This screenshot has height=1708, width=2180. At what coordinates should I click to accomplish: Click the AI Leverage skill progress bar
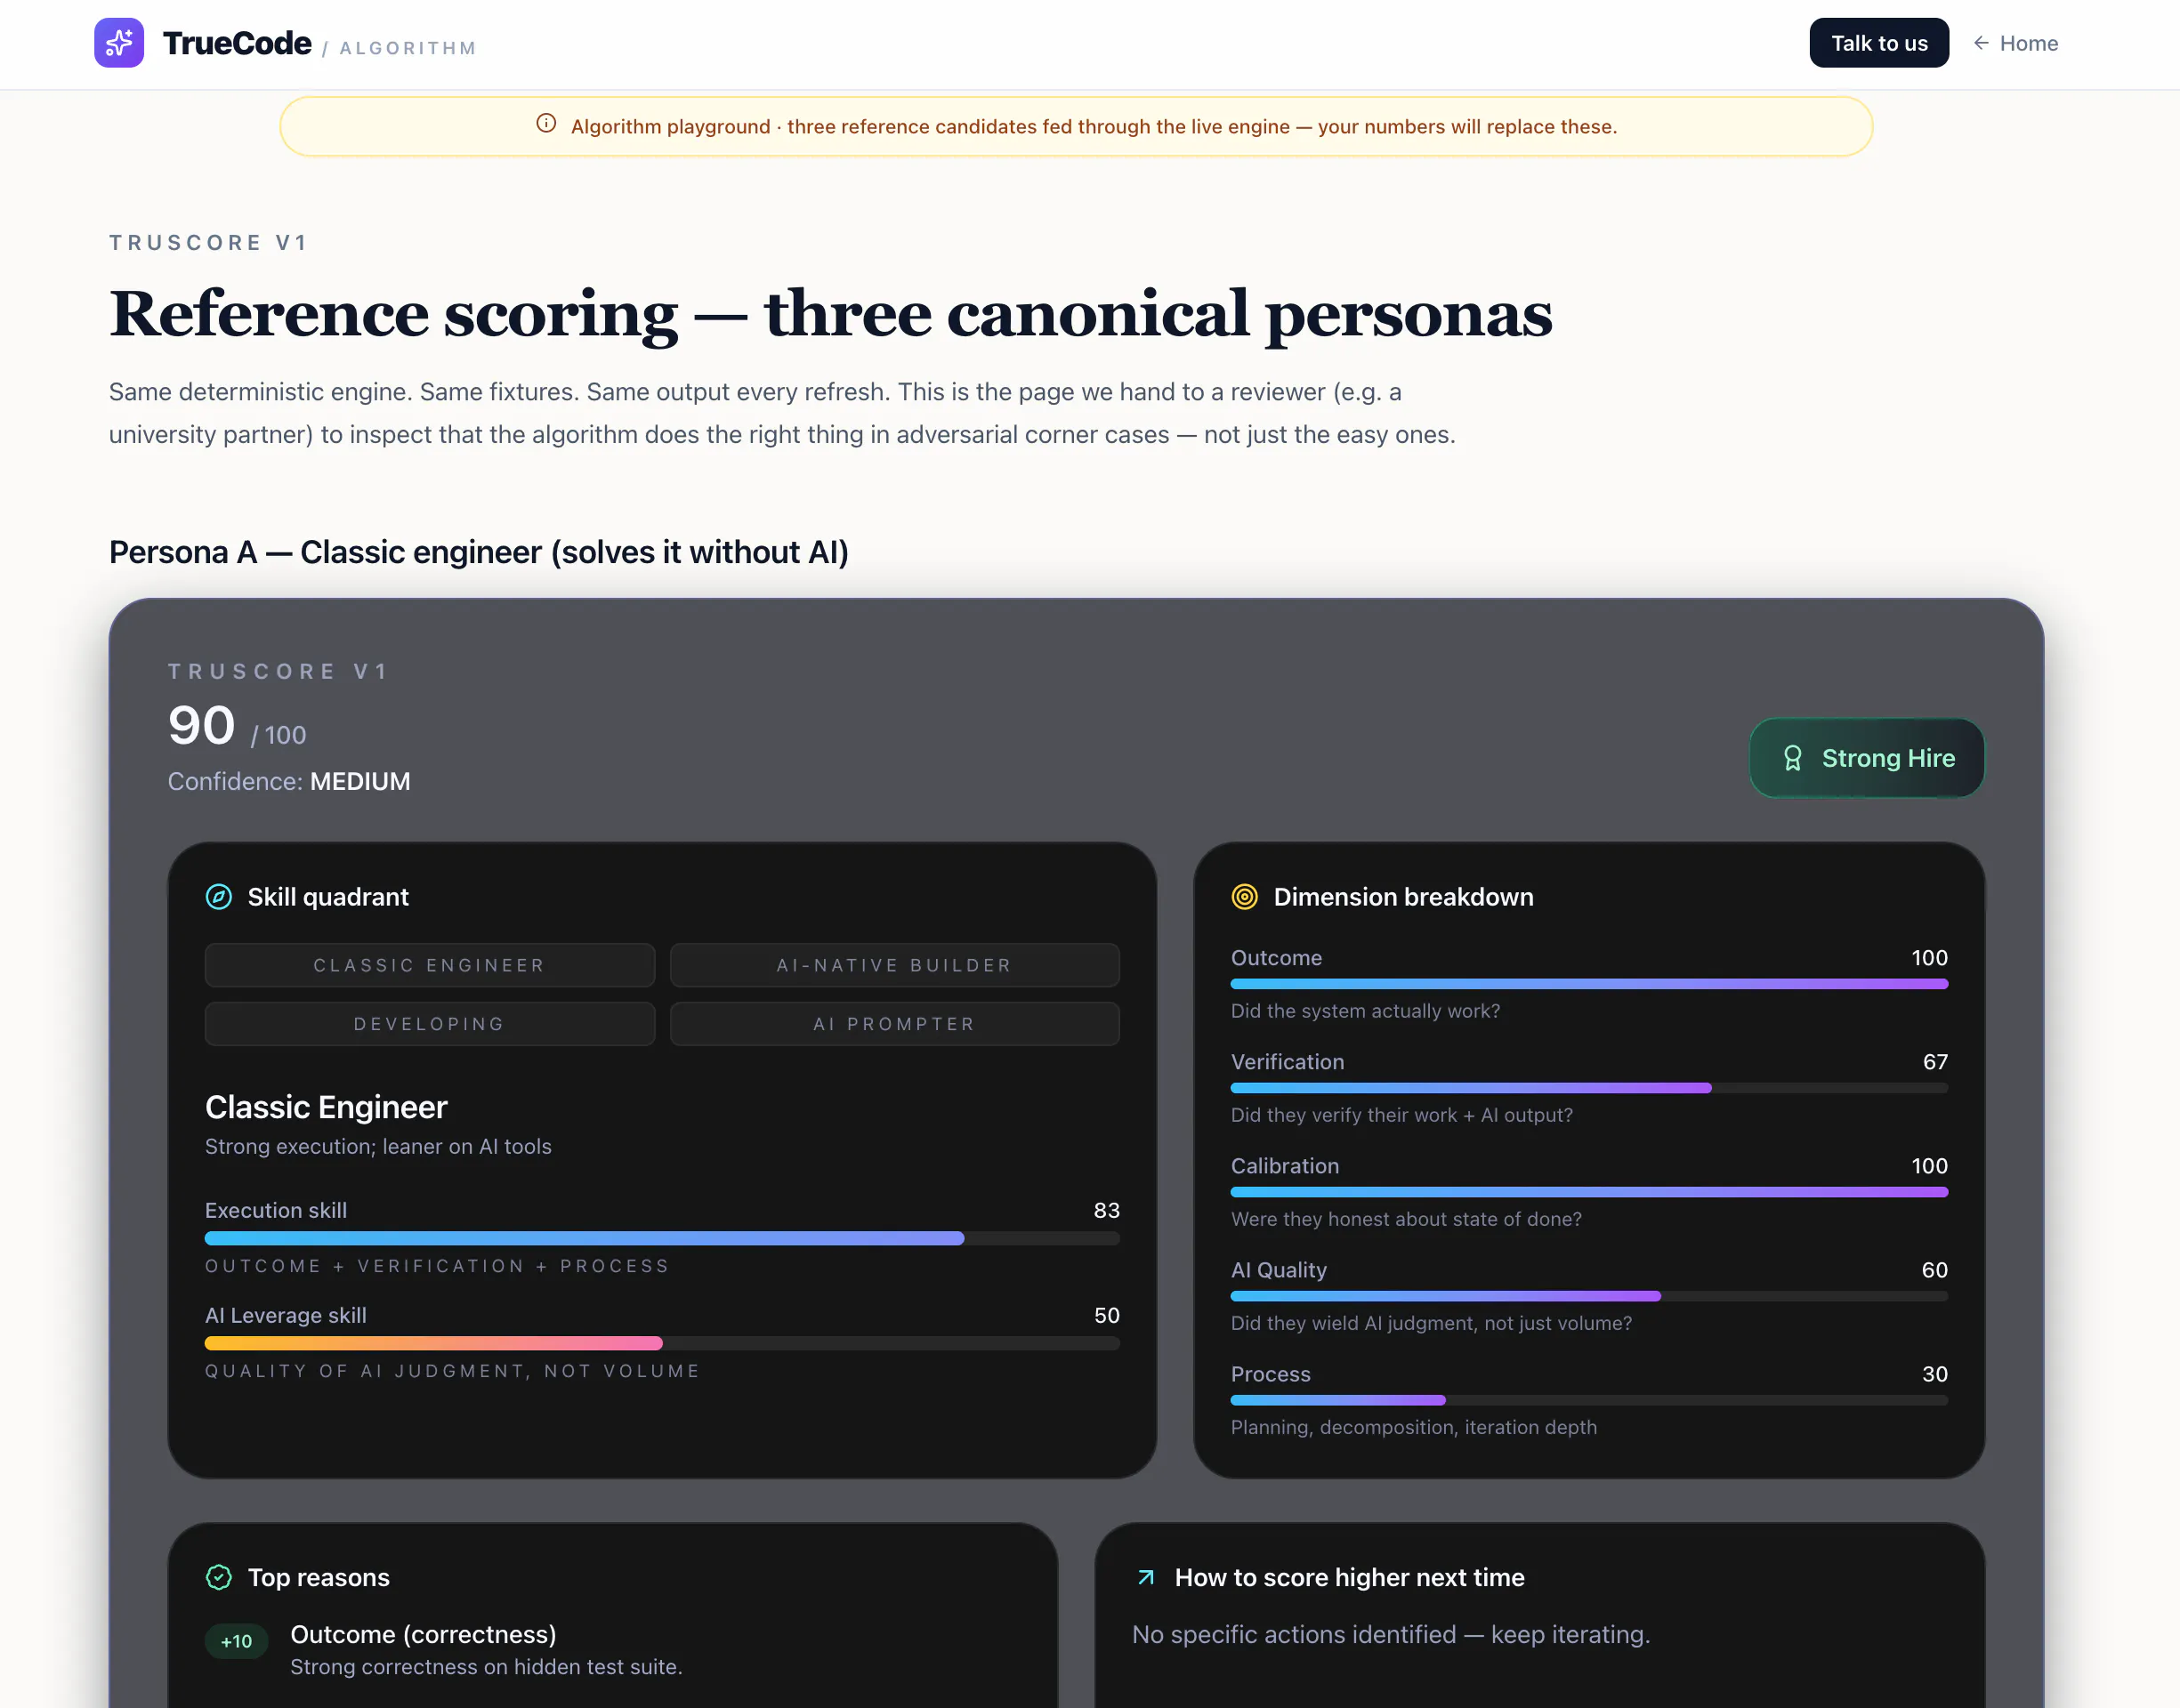[x=662, y=1343]
